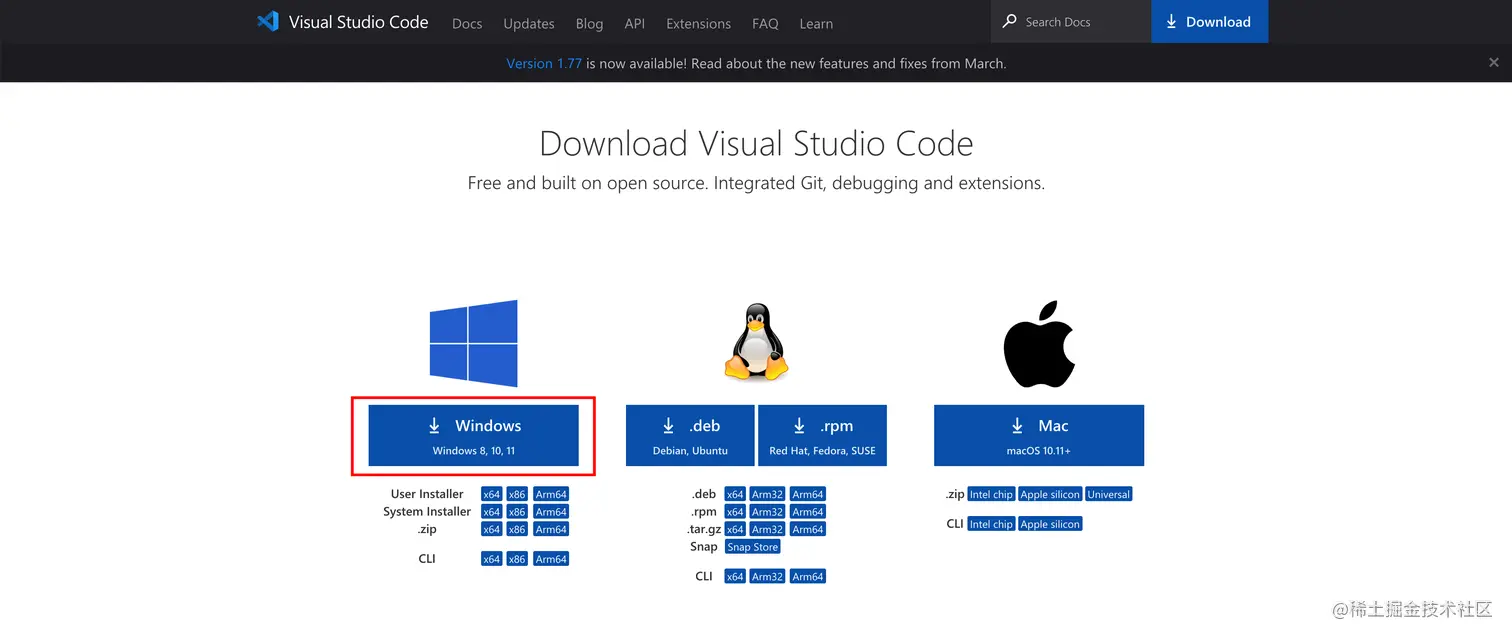Image resolution: width=1512 pixels, height=639 pixels.
Task: Click the 'Download Visual Studio Code' heading
Action: coord(756,143)
